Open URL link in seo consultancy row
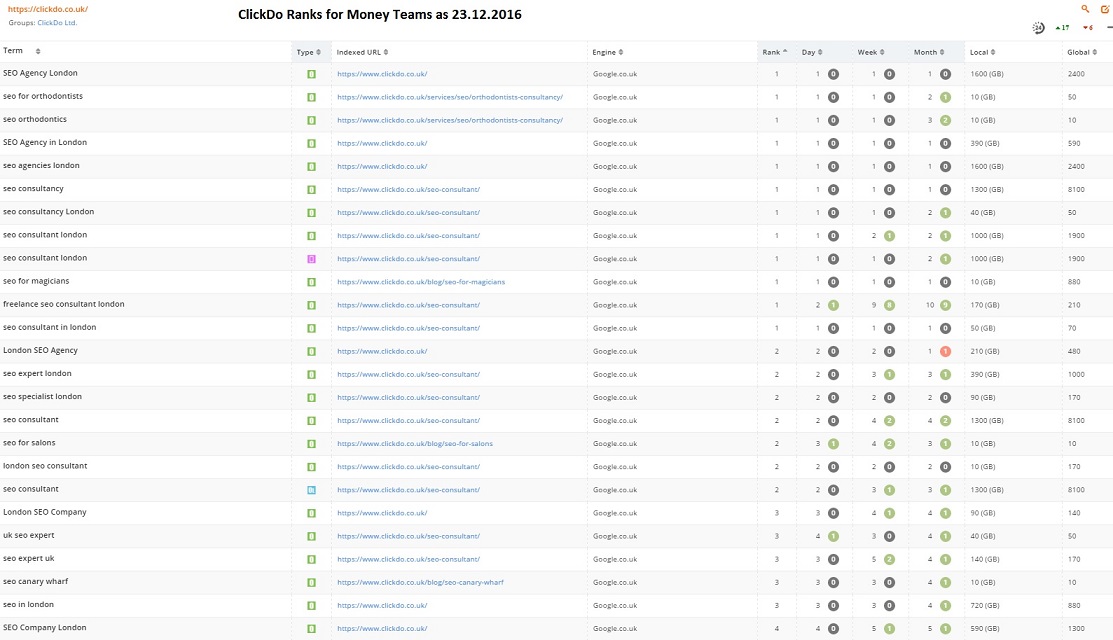Image resolution: width=1113 pixels, height=640 pixels. 408,189
